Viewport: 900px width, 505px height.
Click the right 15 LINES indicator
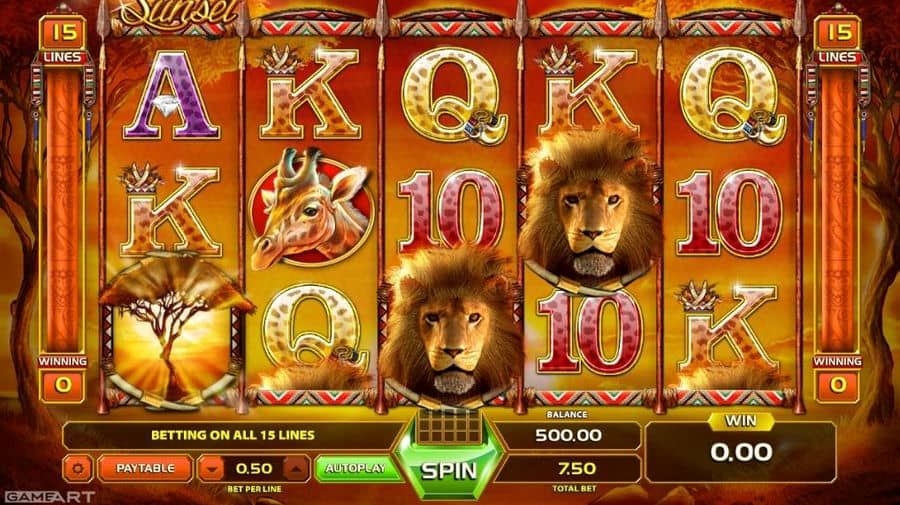click(837, 40)
